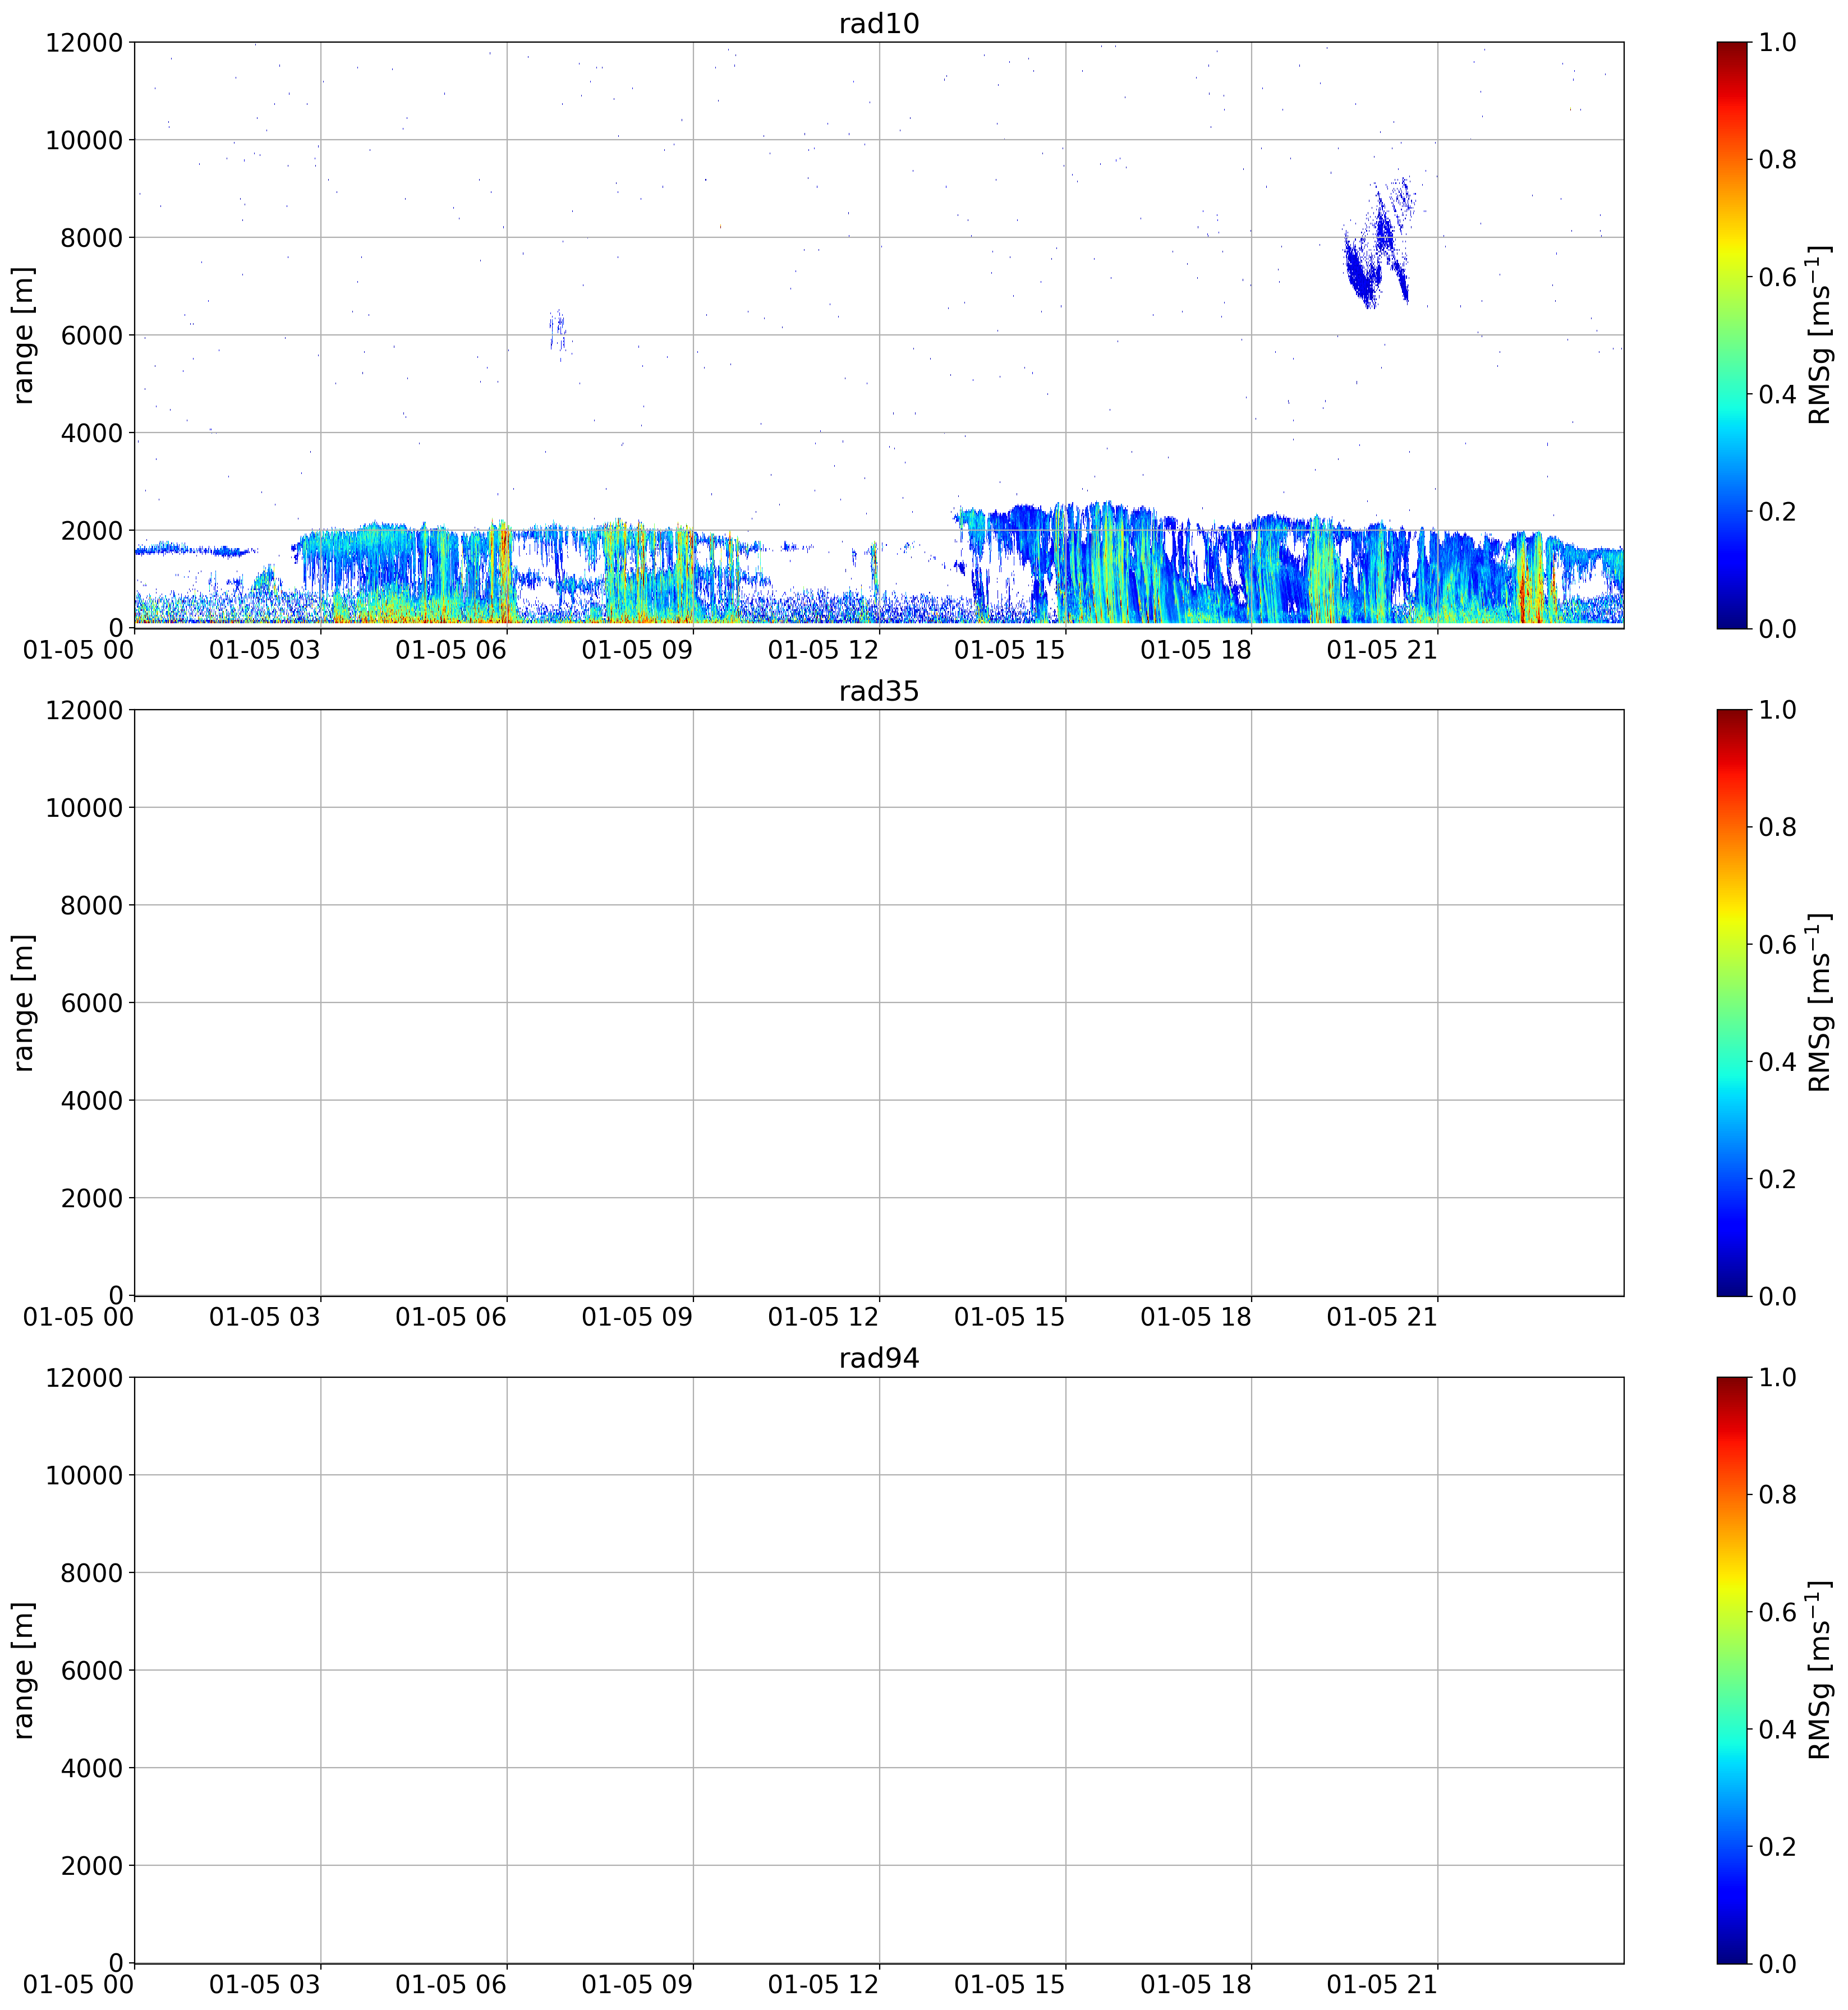Click the 0.8 tick on rad10 colorbar
The width and height of the screenshot is (1848, 2010).
point(1778,159)
